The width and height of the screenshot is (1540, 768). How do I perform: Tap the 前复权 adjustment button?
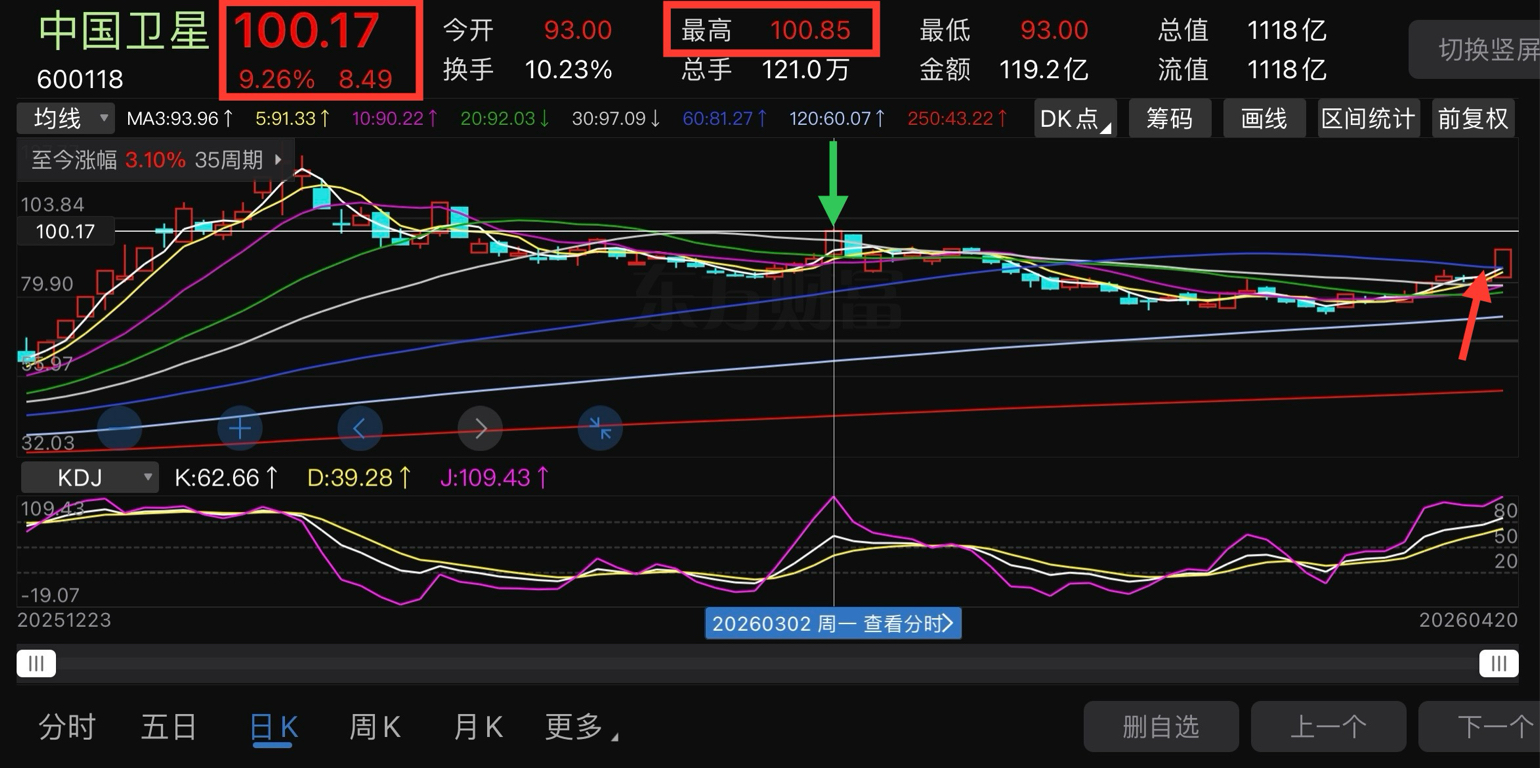pyautogui.click(x=1473, y=119)
